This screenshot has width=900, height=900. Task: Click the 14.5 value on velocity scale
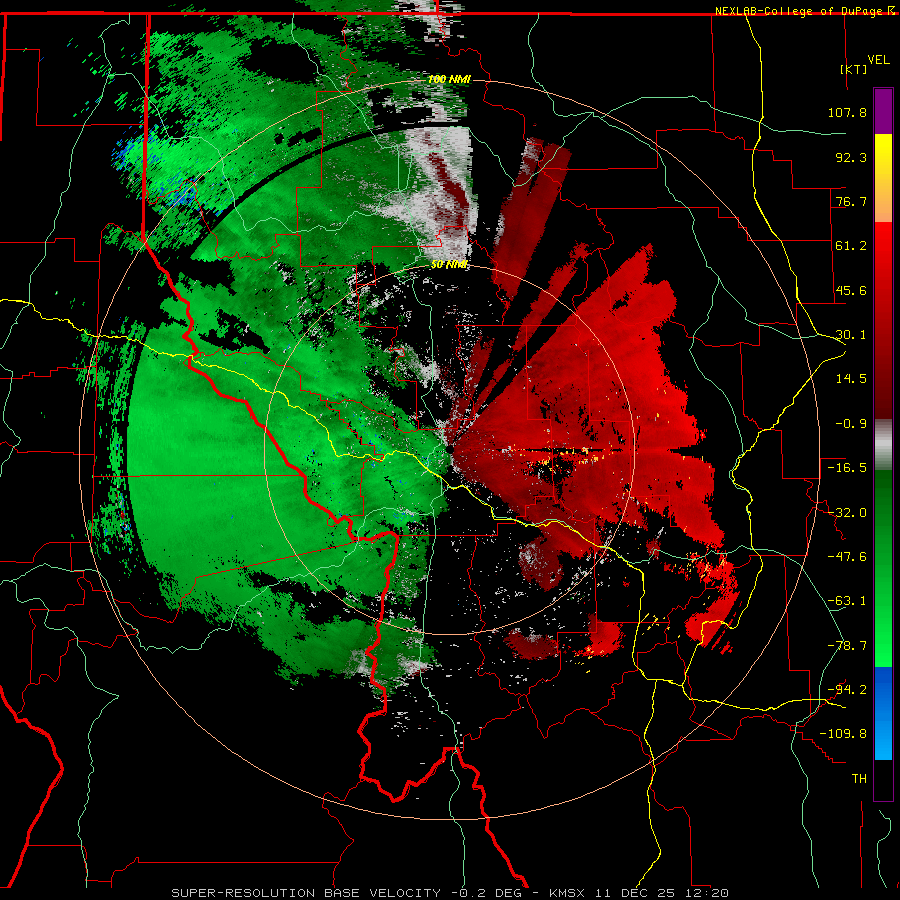[x=851, y=379]
